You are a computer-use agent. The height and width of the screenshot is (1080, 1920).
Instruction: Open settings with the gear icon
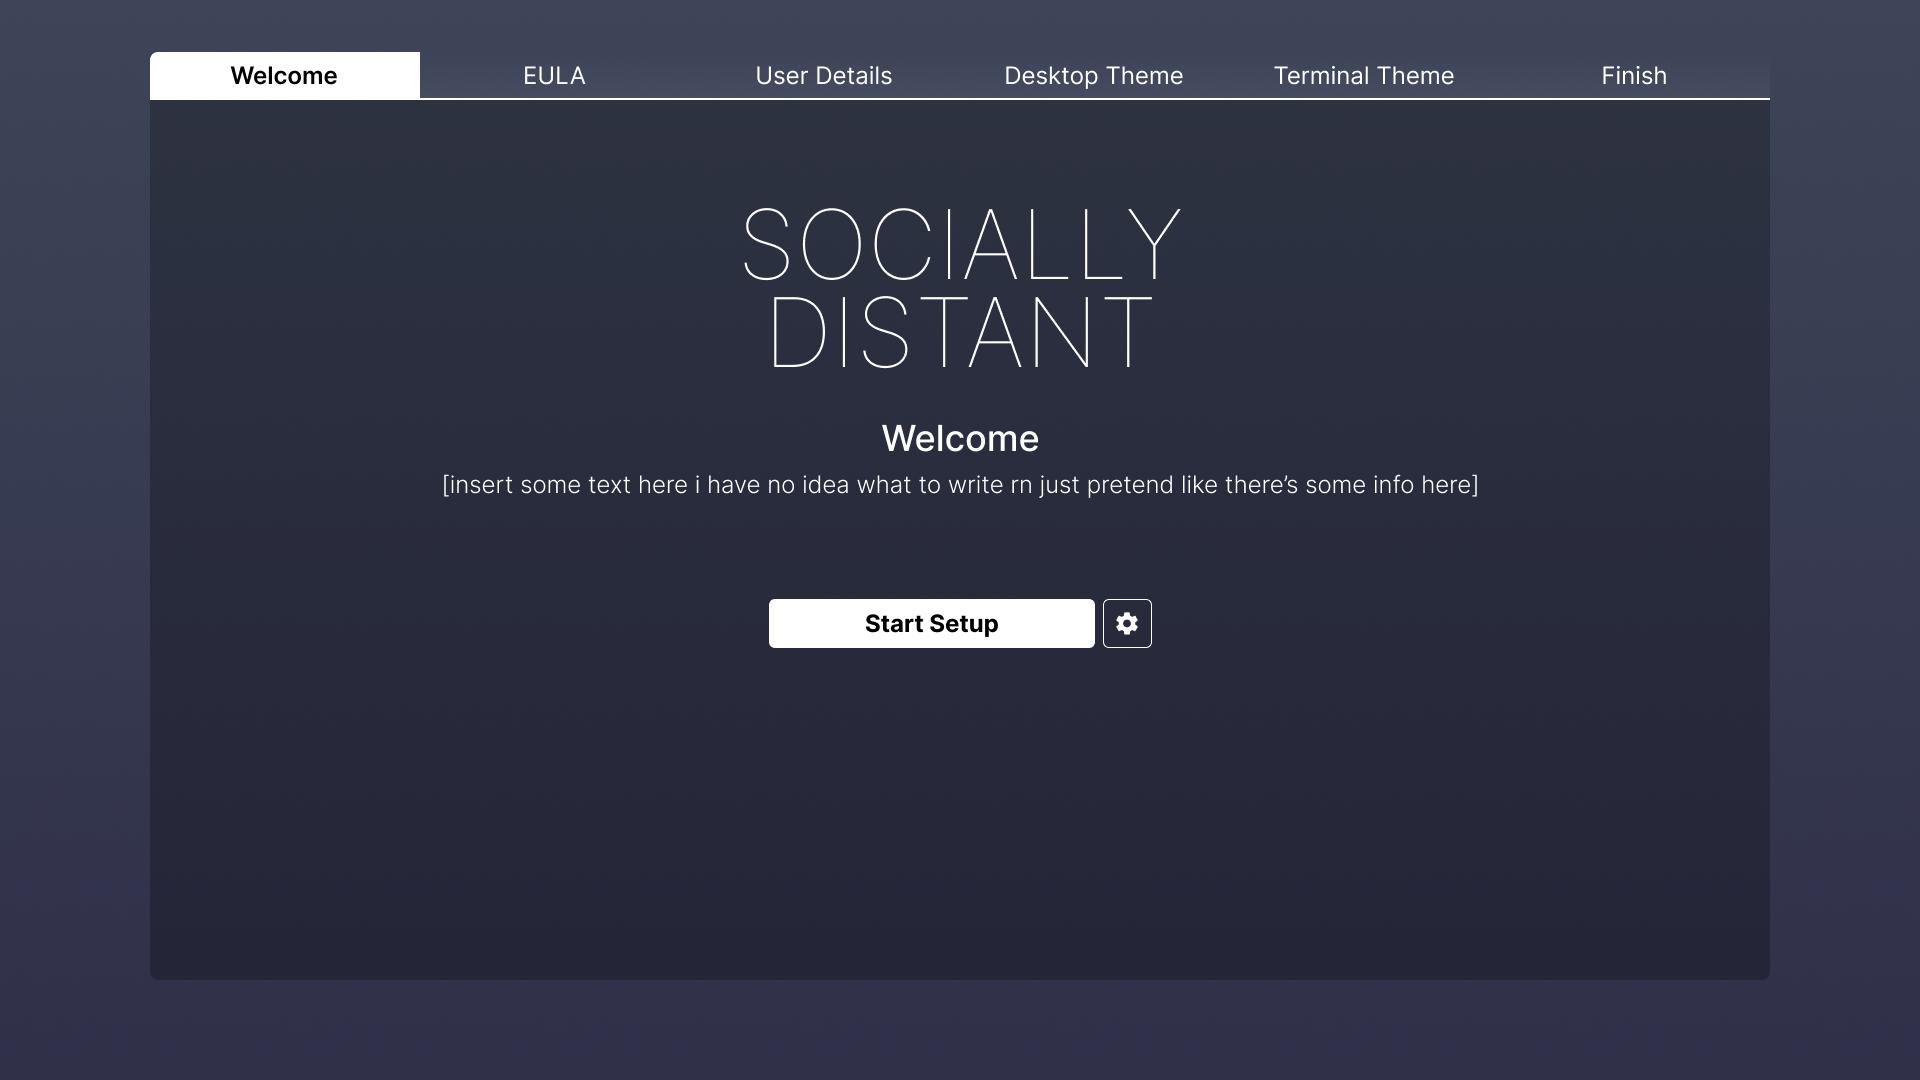1127,623
